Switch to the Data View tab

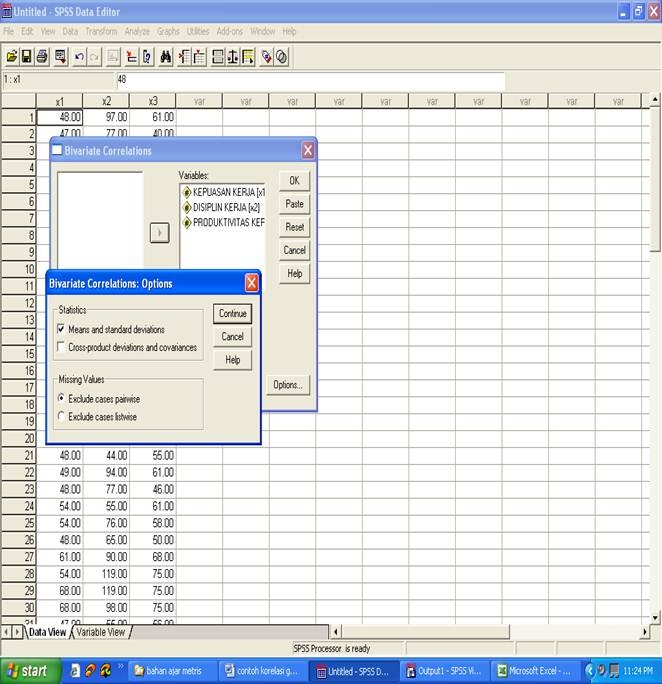(x=47, y=632)
